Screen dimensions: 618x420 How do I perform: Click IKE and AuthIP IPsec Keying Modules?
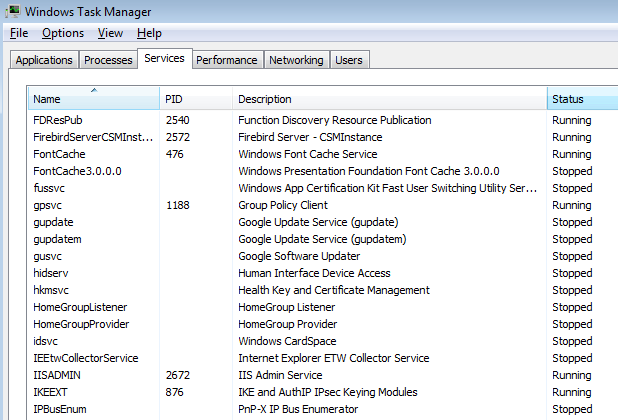[328, 392]
